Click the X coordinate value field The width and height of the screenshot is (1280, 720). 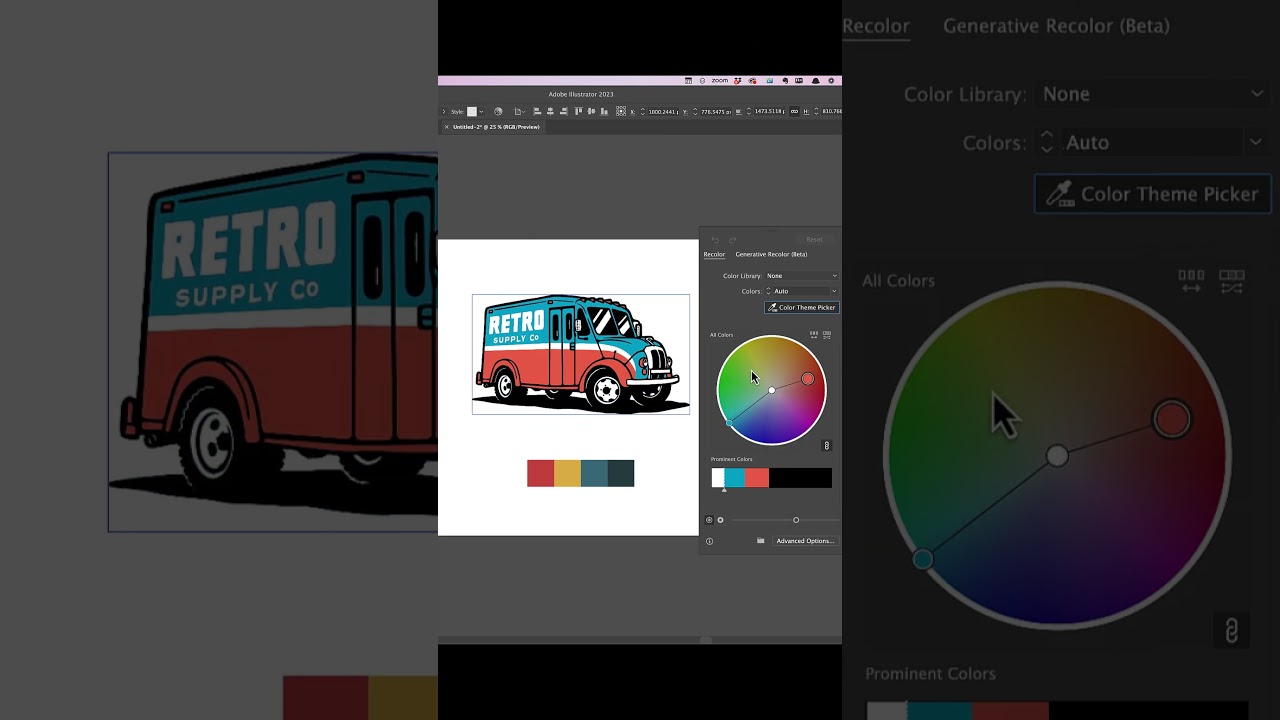click(x=662, y=112)
